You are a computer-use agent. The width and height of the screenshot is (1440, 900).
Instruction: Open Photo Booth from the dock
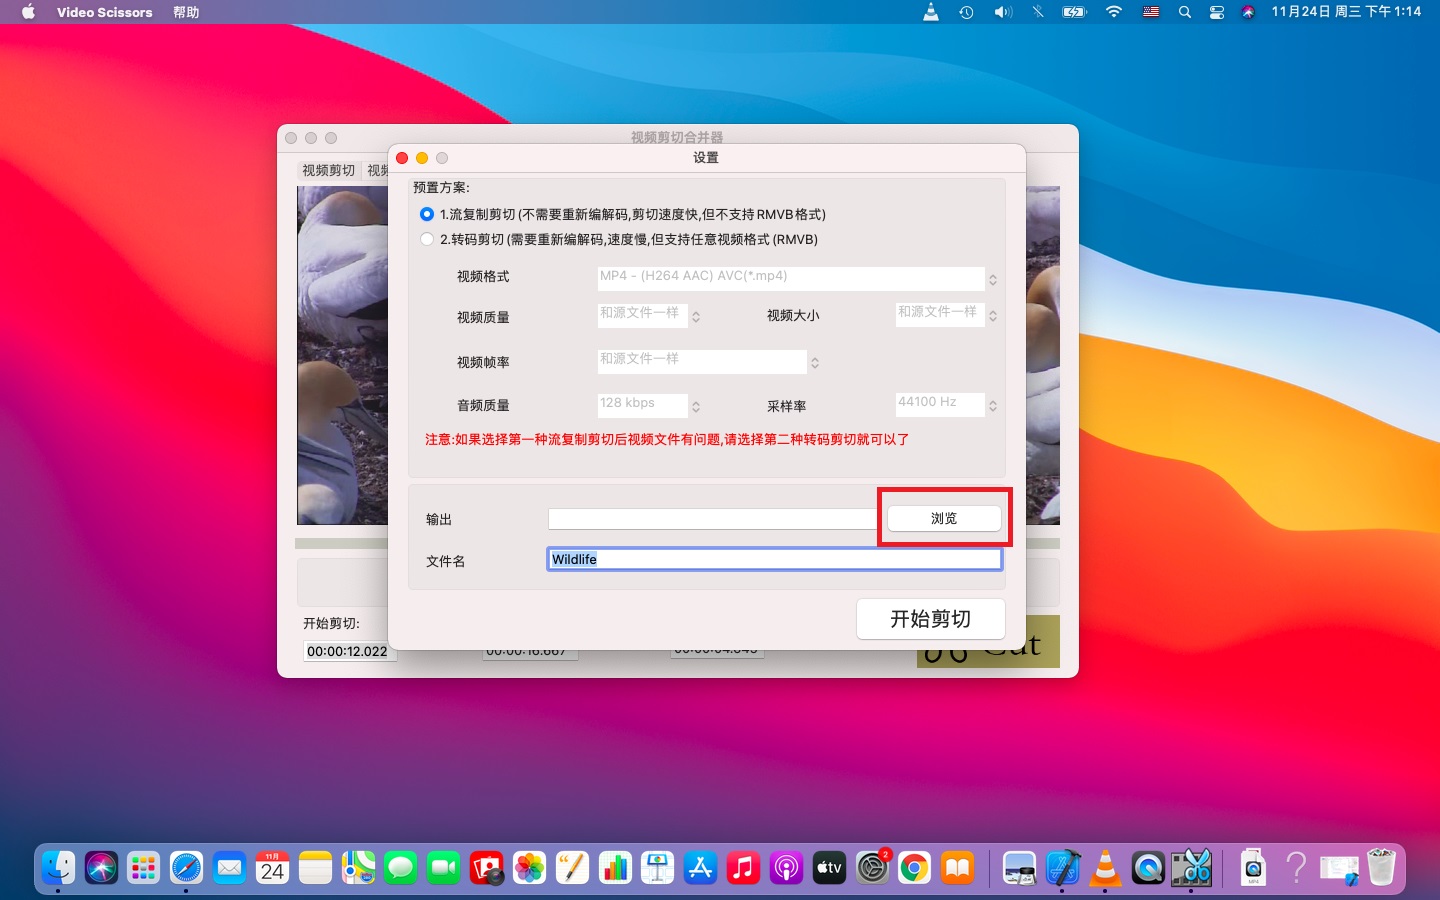pyautogui.click(x=487, y=868)
